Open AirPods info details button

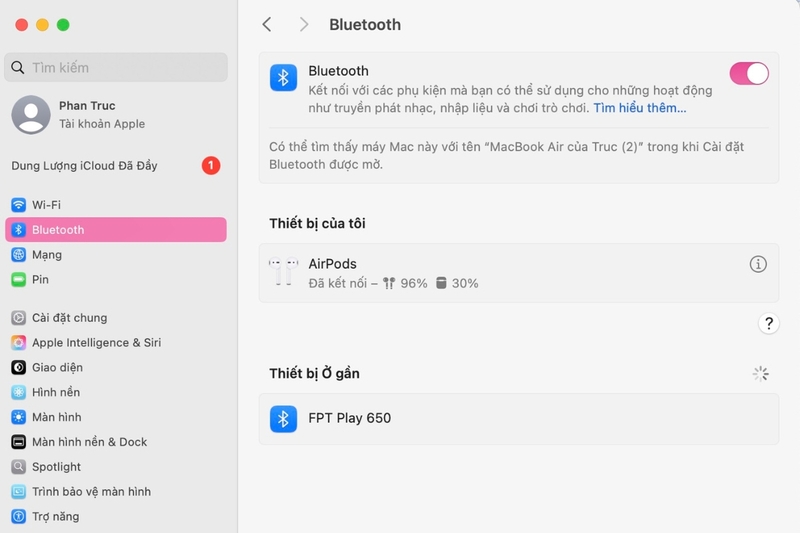[x=758, y=264]
